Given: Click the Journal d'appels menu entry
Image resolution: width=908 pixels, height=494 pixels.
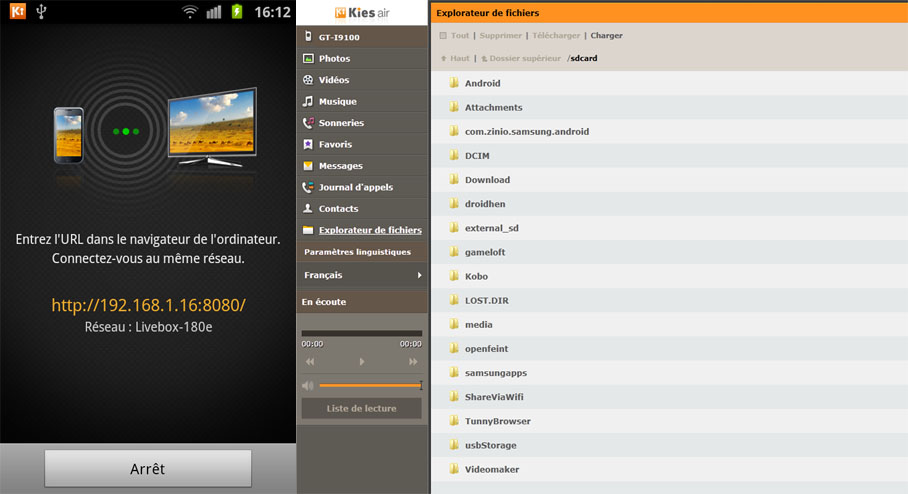Looking at the screenshot, I should [363, 187].
